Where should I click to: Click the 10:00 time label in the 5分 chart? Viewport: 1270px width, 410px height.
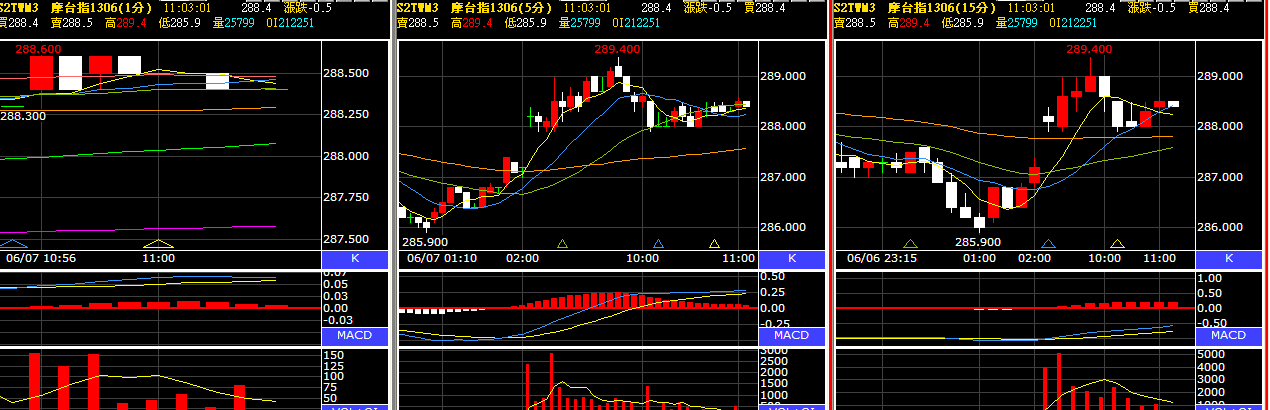(643, 259)
